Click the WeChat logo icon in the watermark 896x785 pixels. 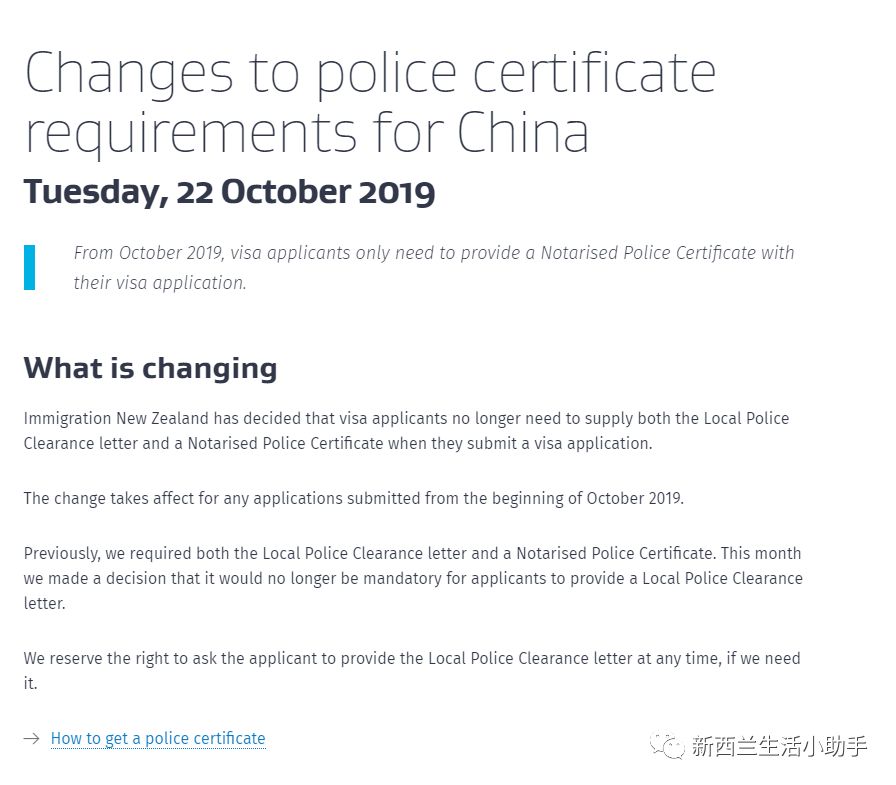(666, 745)
